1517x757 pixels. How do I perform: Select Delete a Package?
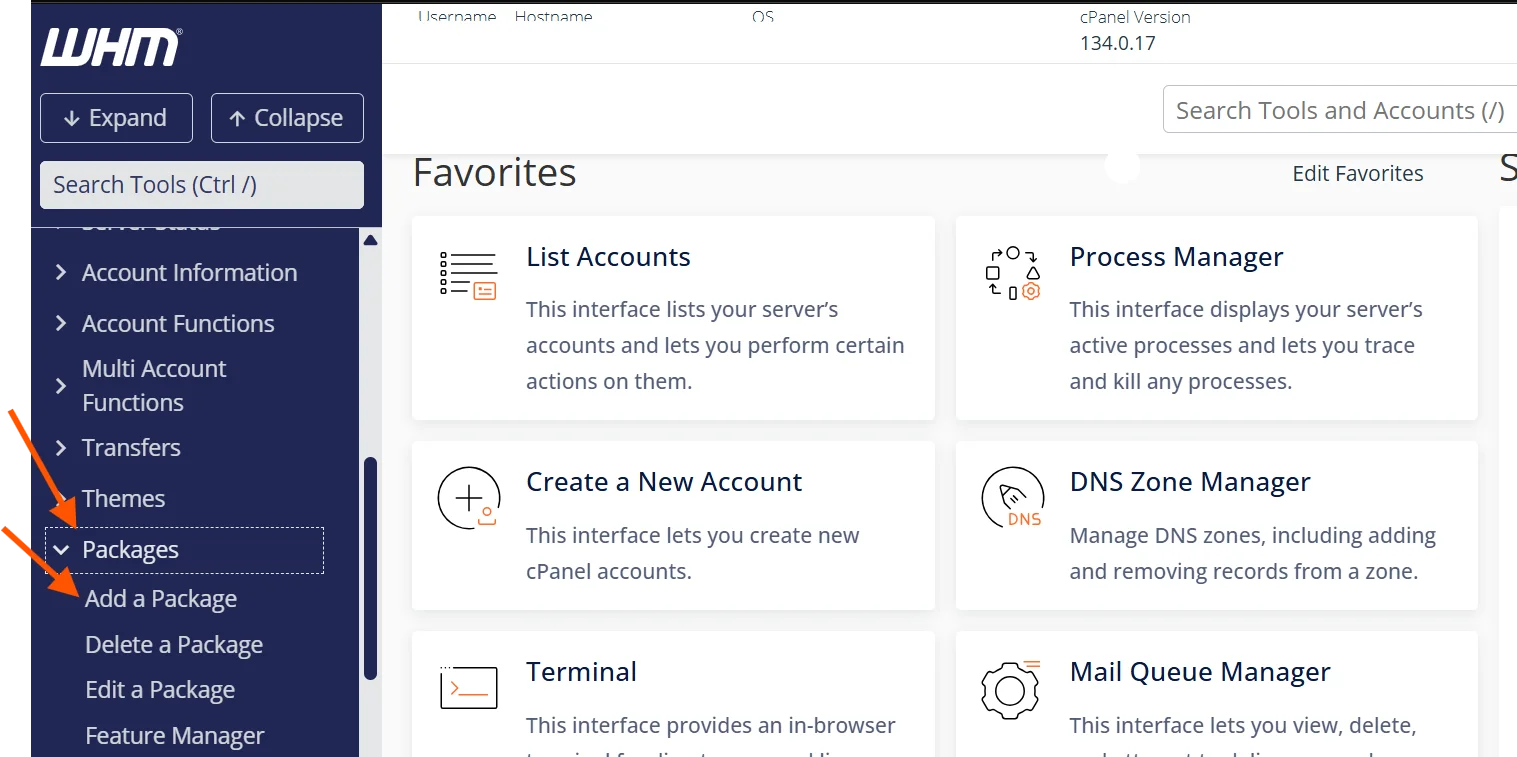[x=174, y=645]
